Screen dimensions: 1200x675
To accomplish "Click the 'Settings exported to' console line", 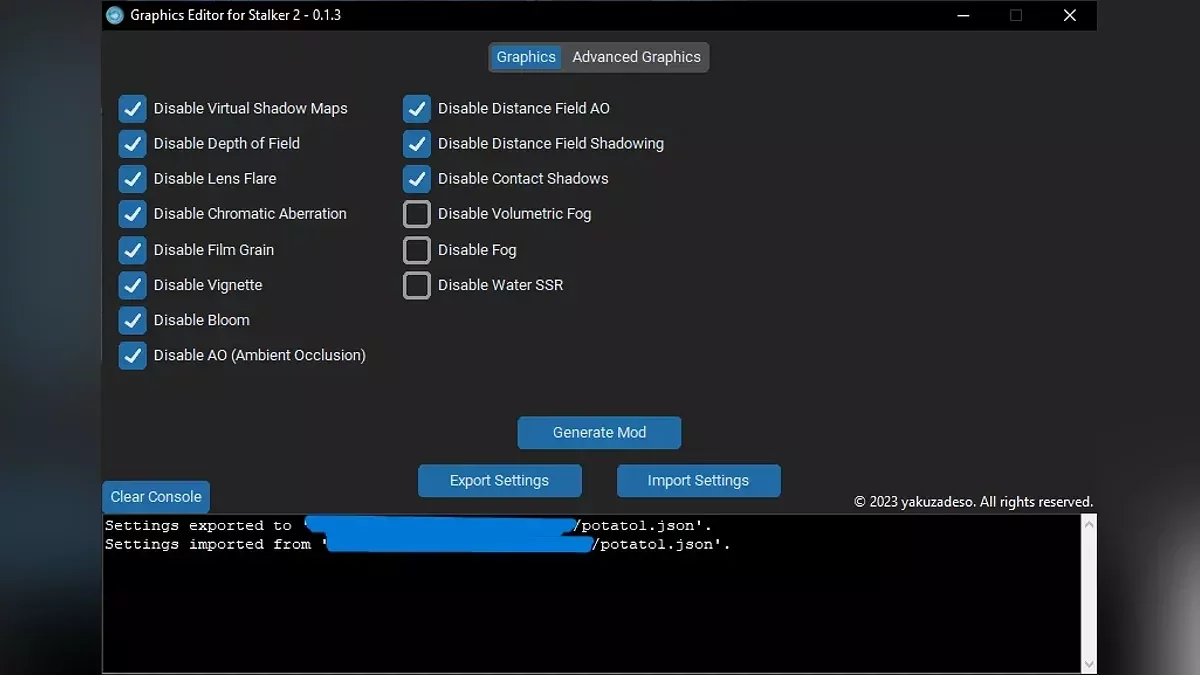I will 408,525.
